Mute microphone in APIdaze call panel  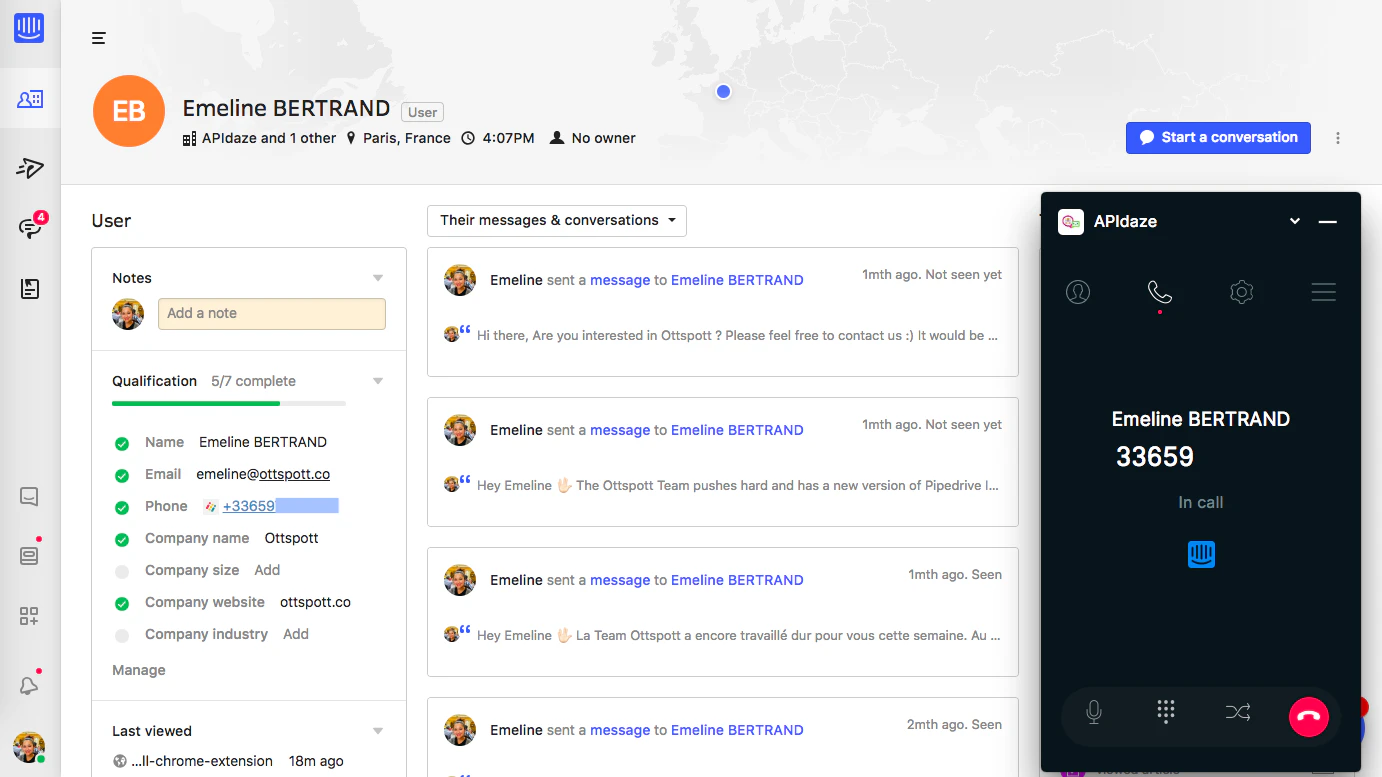pos(1094,712)
